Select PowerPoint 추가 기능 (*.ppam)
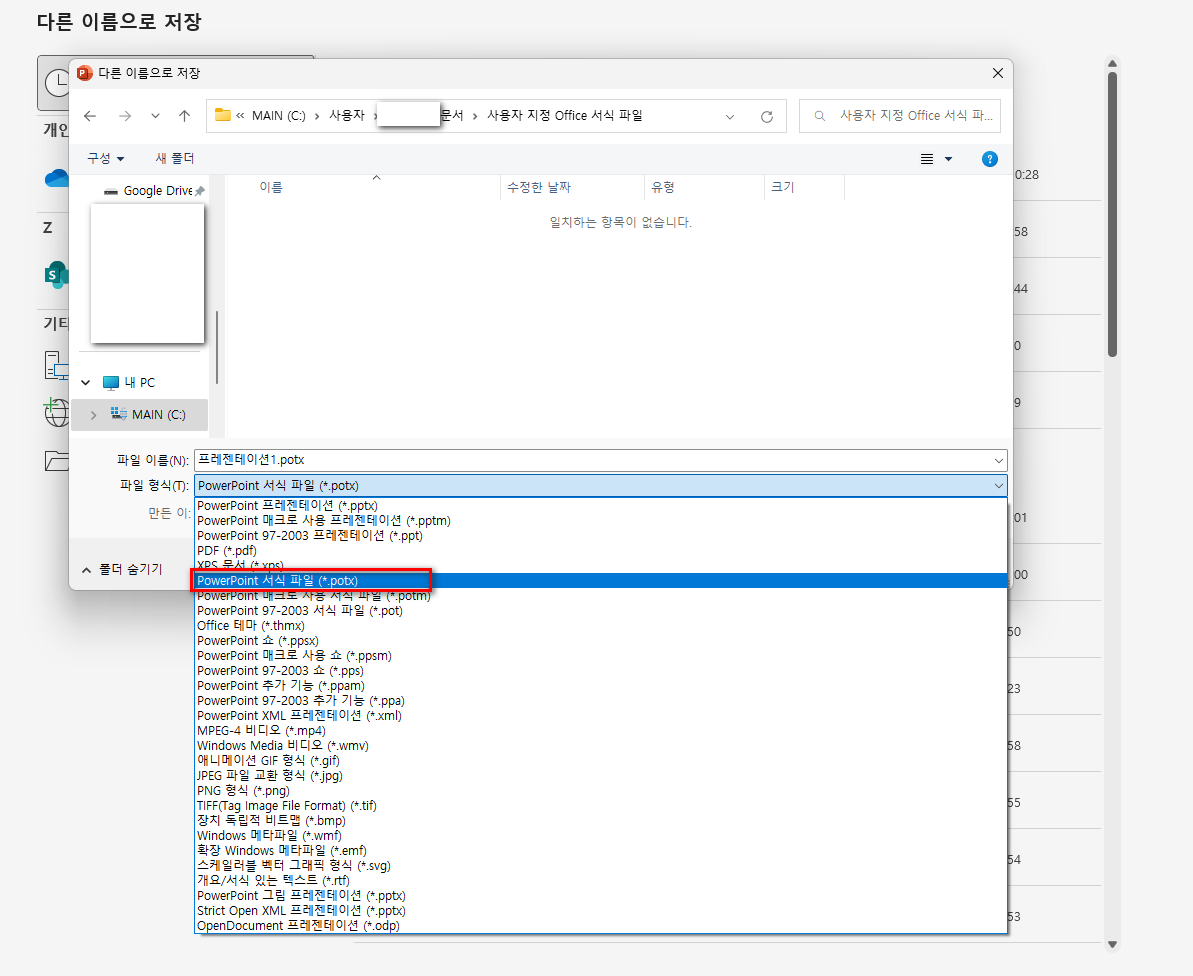 coord(601,685)
